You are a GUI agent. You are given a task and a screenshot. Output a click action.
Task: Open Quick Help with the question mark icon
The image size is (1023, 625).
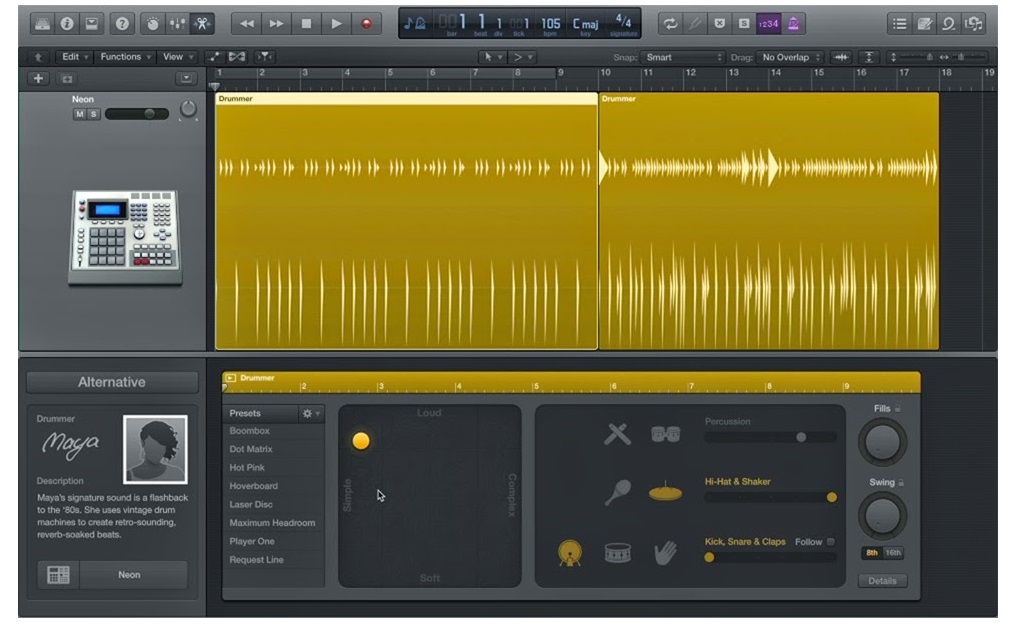pyautogui.click(x=122, y=24)
